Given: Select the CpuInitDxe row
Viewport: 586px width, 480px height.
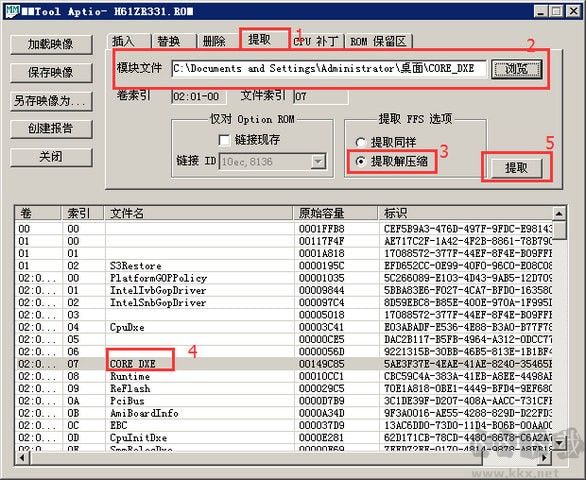Looking at the screenshot, I should pos(284,438).
